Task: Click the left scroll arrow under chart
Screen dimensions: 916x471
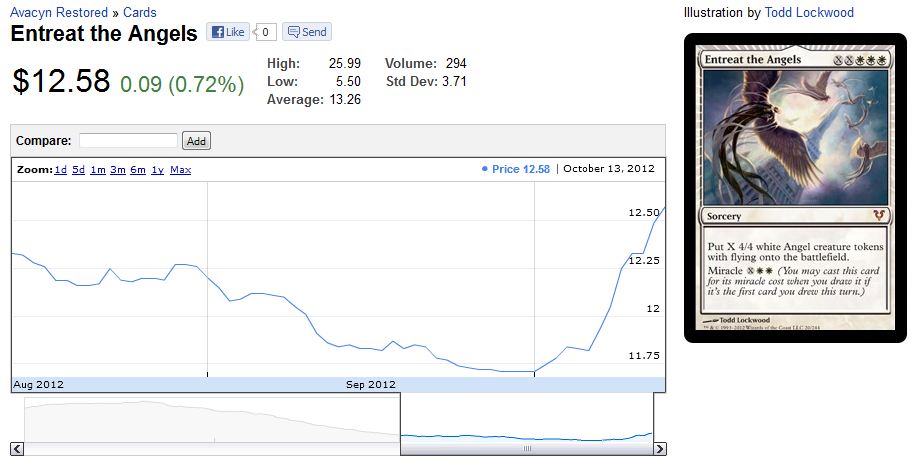Action: (x=17, y=449)
